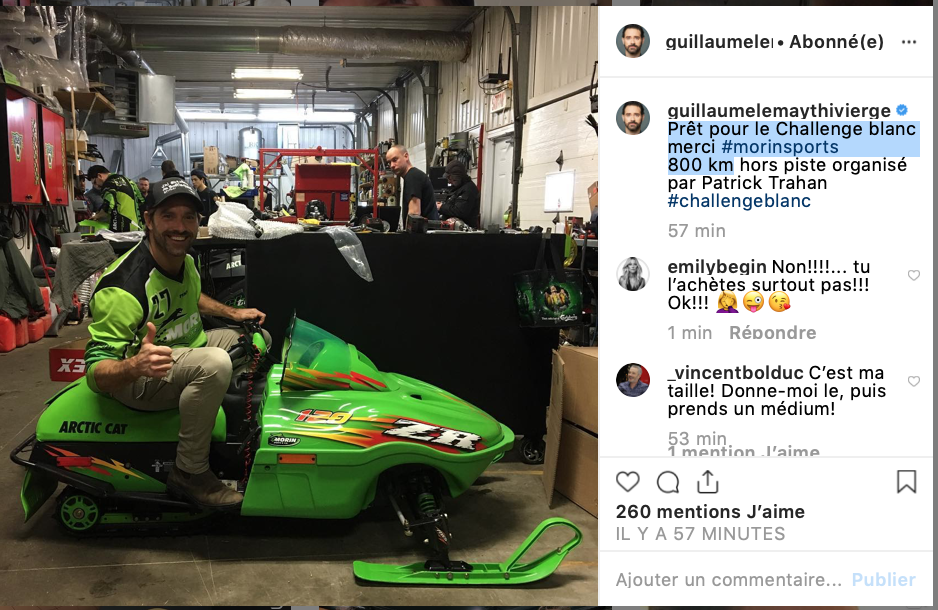The image size is (938, 610).
Task: Toggle the Abonné(e) follow status
Action: click(836, 42)
